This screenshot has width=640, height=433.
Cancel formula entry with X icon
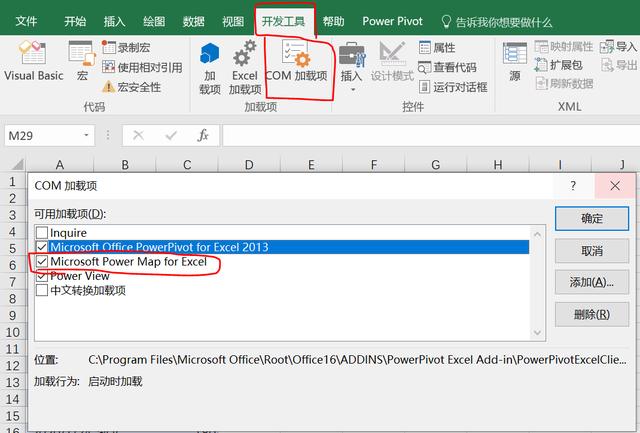(x=138, y=135)
